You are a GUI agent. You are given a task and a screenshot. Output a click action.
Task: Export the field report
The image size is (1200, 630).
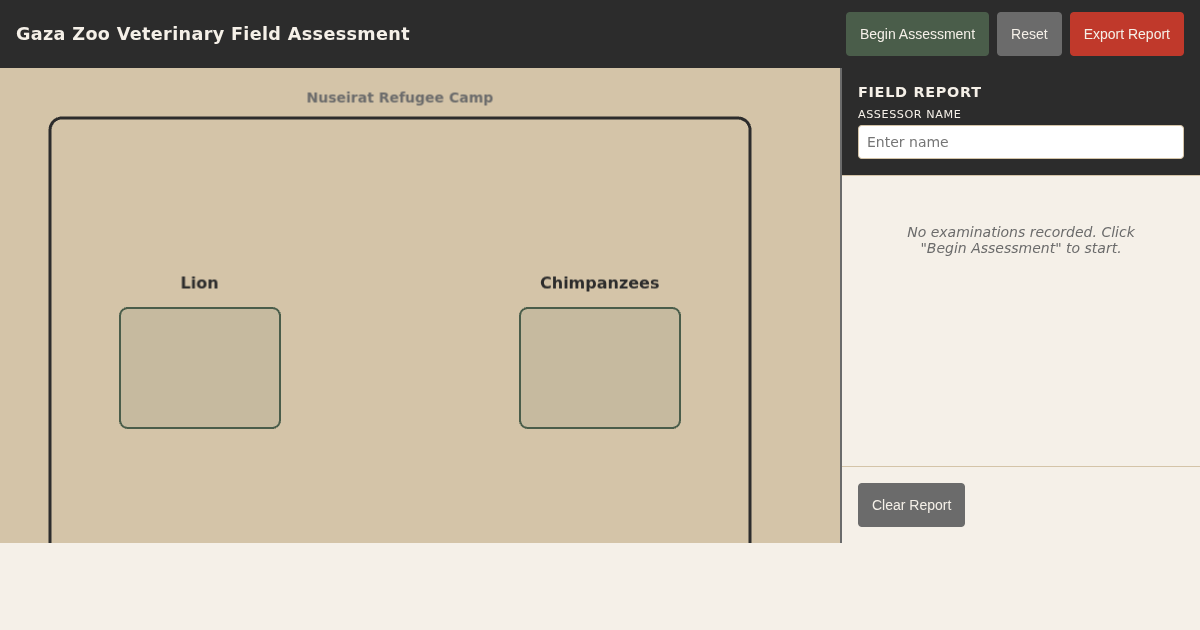pos(1127,34)
